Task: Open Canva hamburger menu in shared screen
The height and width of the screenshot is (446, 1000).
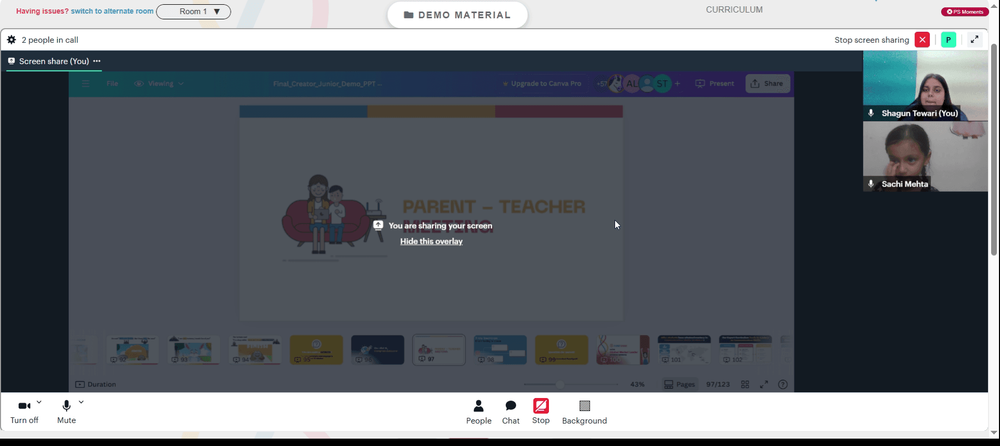Action: [x=85, y=84]
